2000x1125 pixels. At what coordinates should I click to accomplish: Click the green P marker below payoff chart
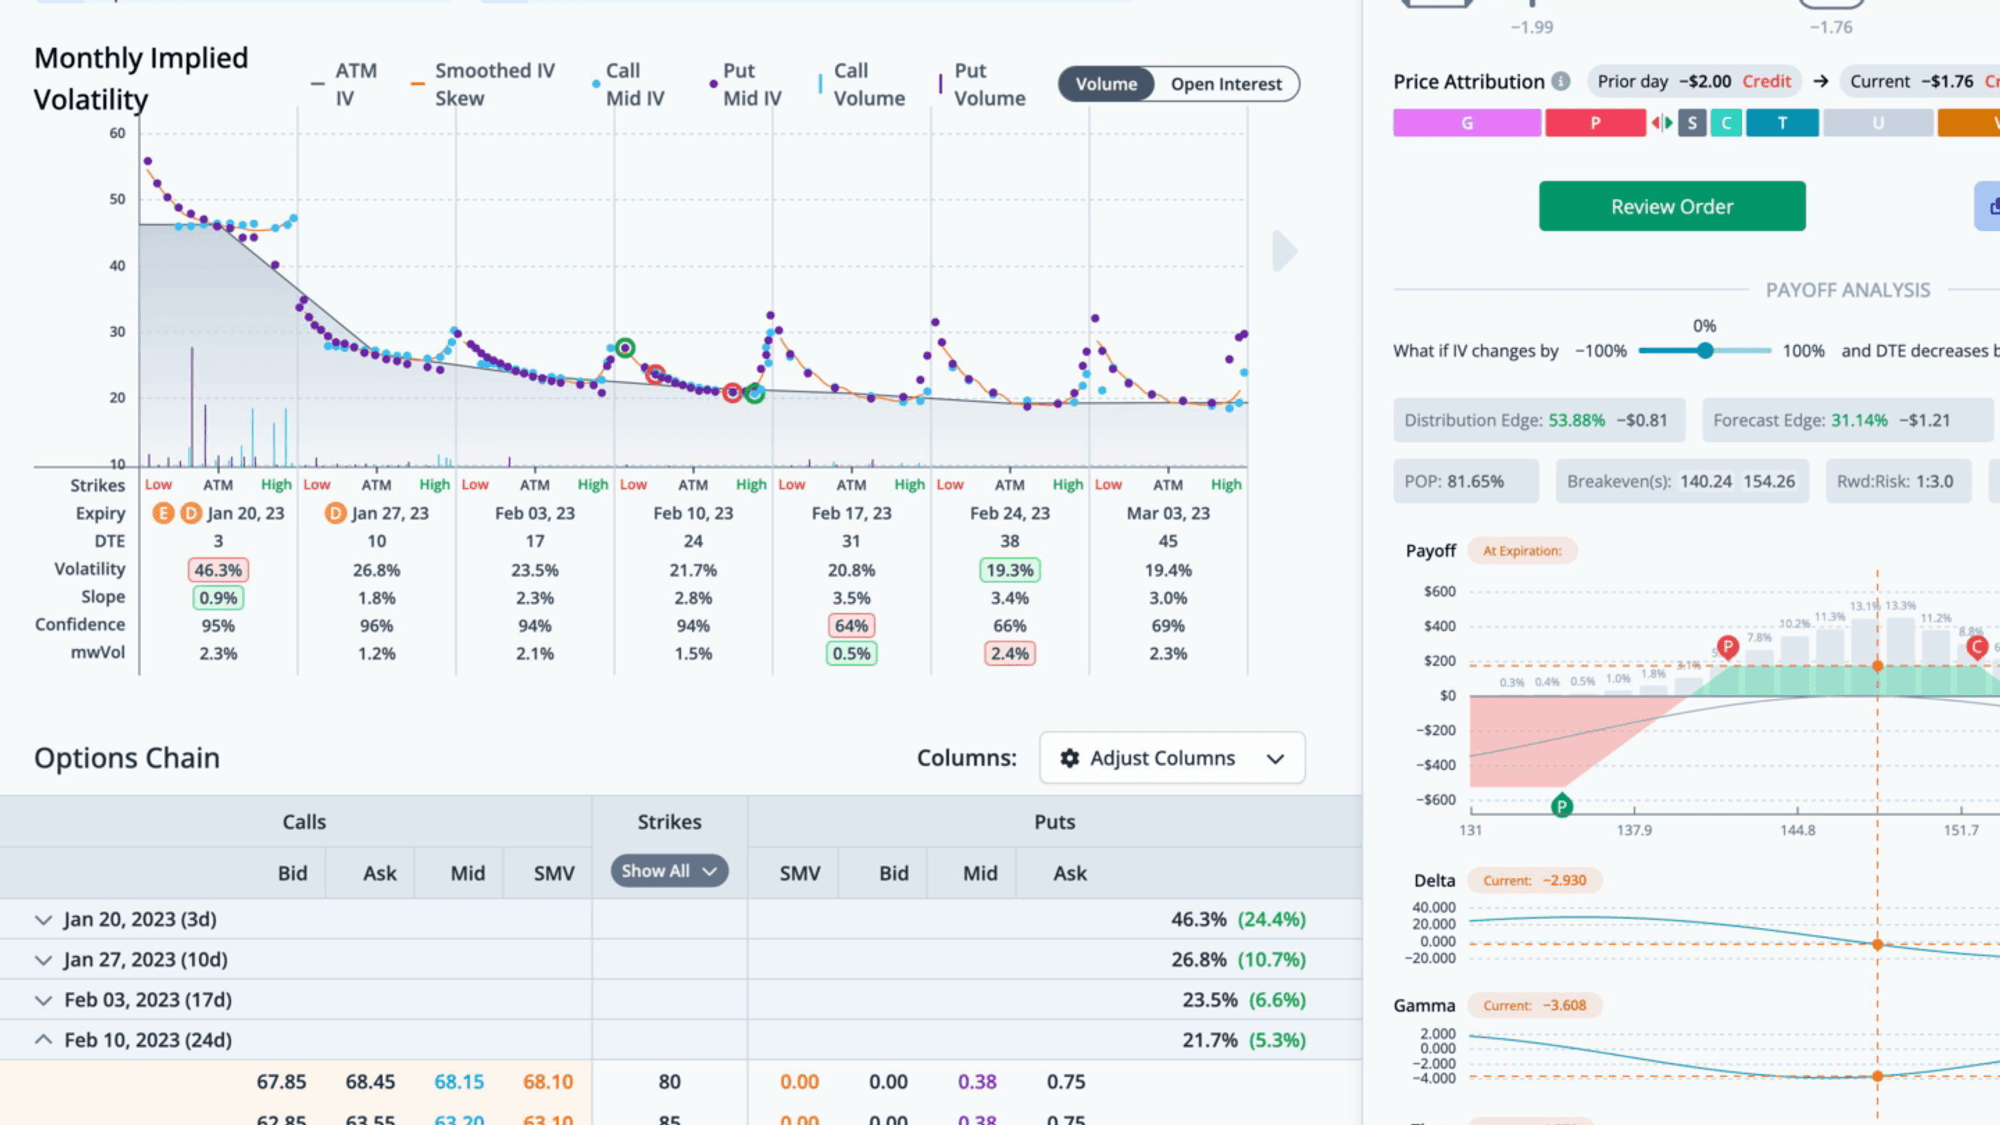click(1561, 805)
